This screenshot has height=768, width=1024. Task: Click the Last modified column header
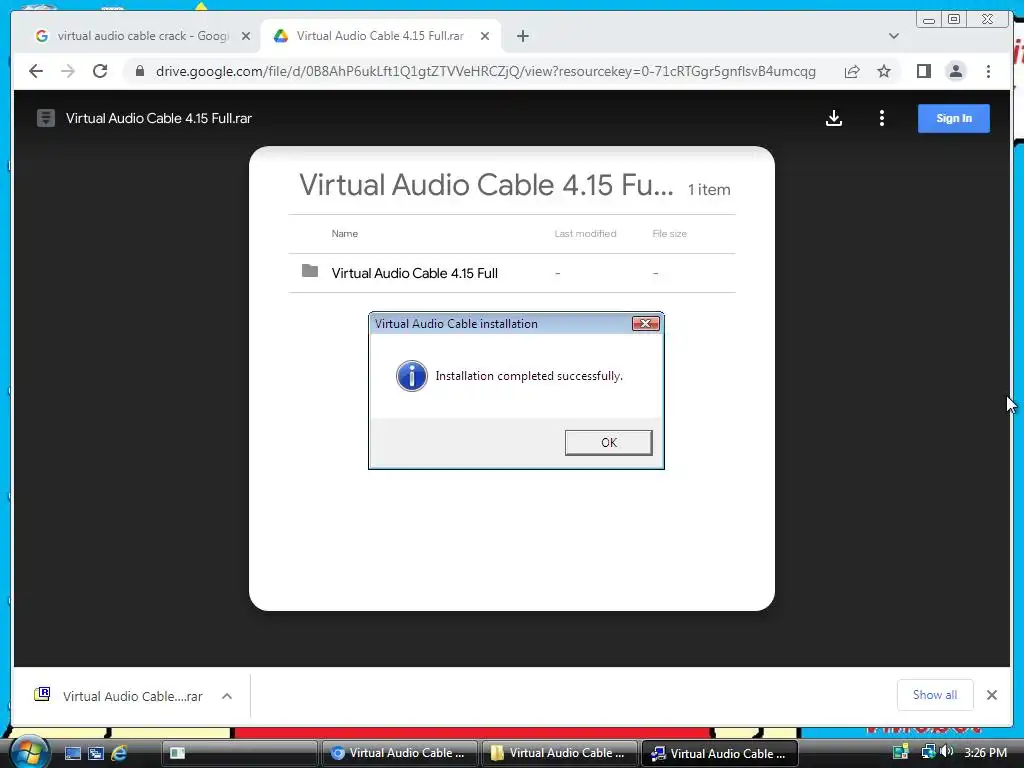[585, 233]
